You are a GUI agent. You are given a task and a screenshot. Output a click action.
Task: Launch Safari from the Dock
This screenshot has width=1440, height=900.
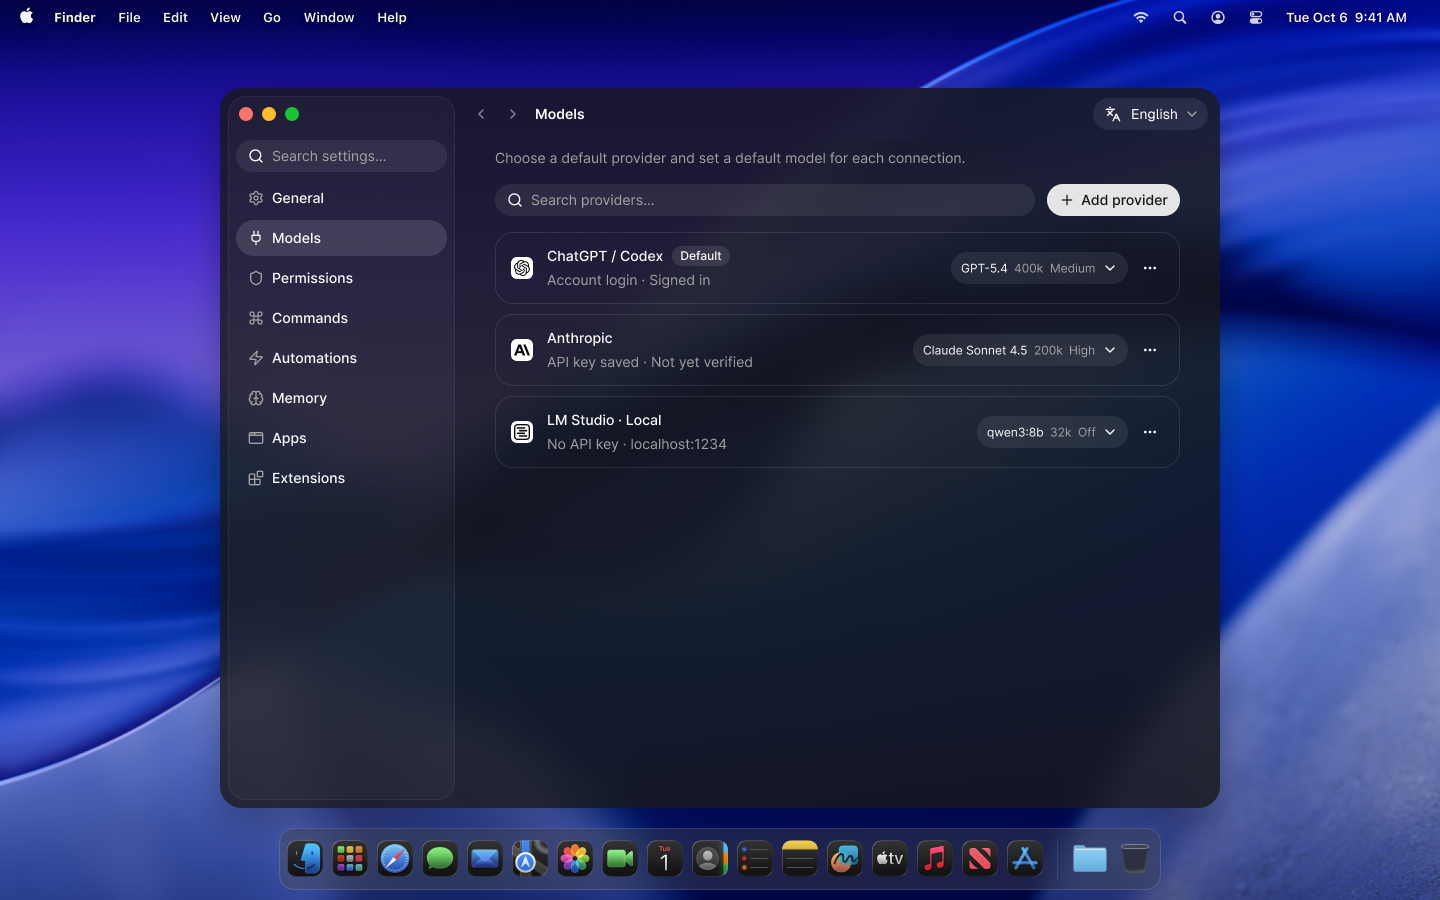click(395, 859)
